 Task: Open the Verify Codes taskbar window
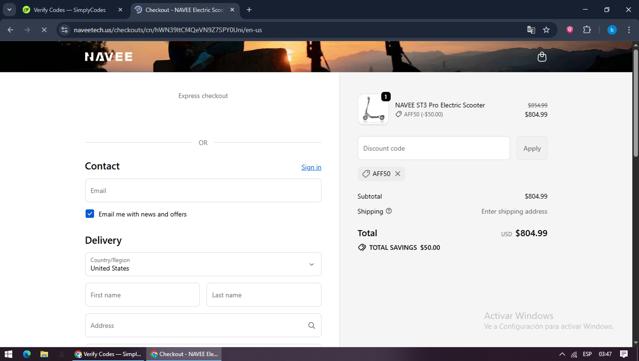[108, 354]
